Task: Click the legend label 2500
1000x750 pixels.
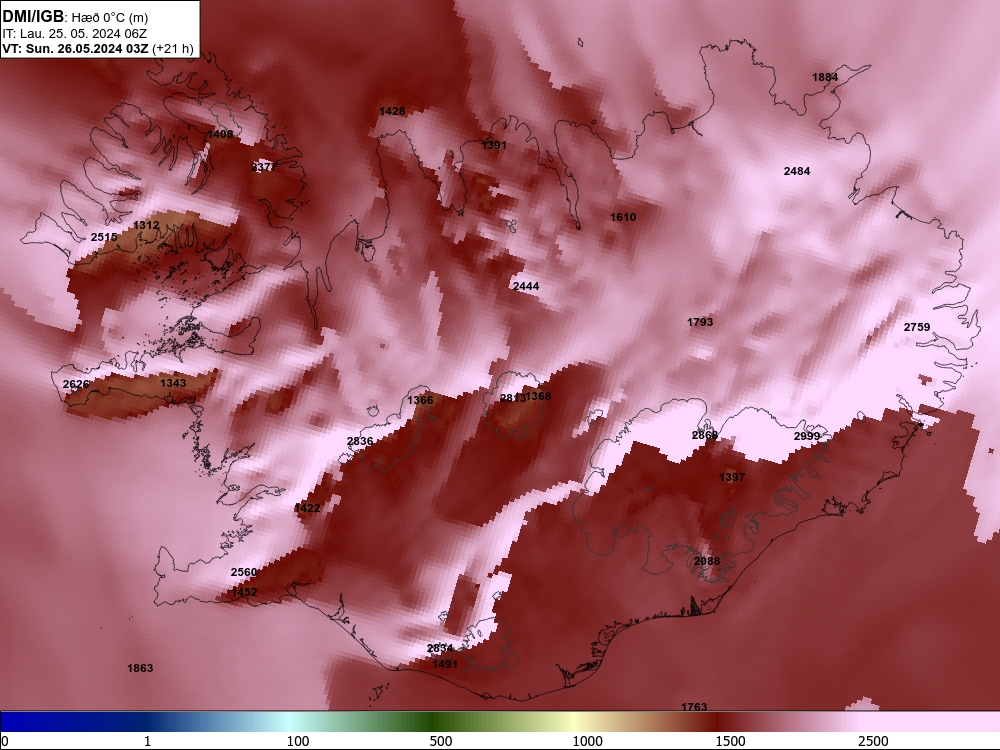Action: 873,741
